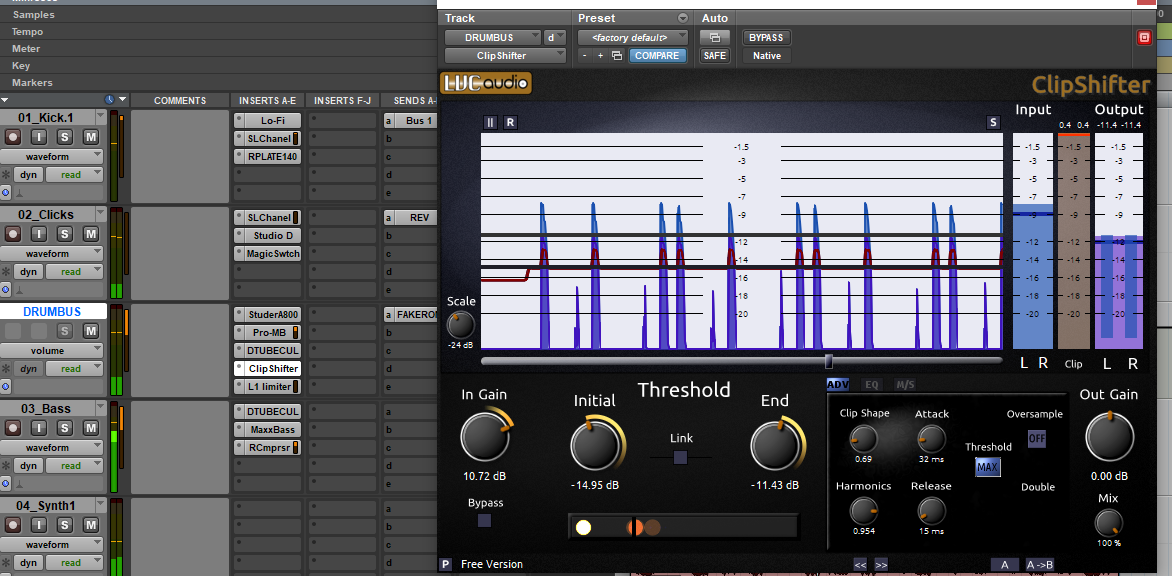
Task: Click the freeze snowflake icon on 03_Bass
Action: pyautogui.click(x=6, y=466)
